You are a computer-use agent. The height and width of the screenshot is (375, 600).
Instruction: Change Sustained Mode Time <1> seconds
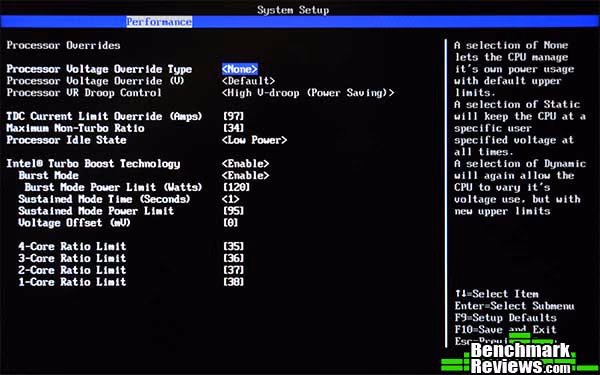(230, 199)
